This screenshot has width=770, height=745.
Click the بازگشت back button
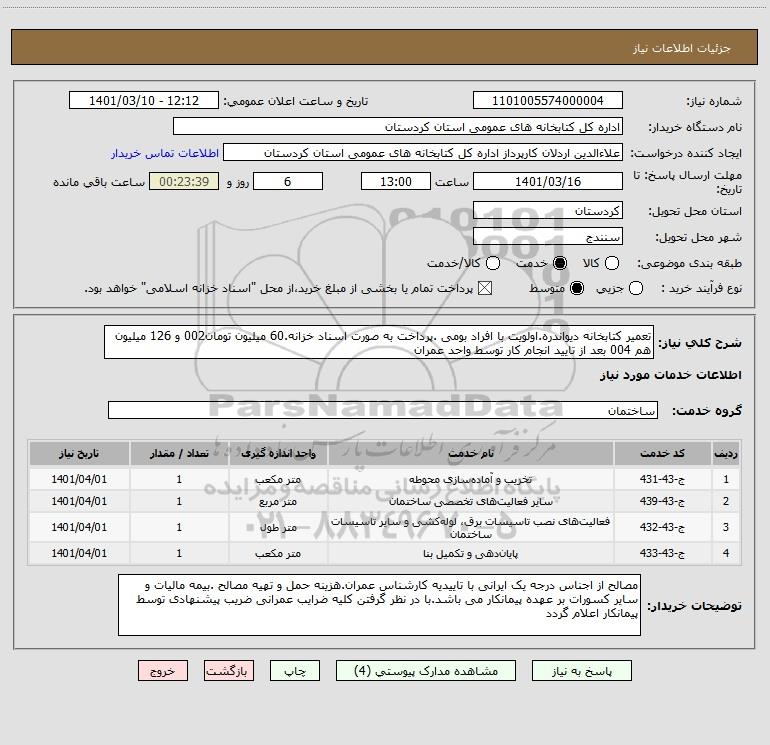coord(229,671)
